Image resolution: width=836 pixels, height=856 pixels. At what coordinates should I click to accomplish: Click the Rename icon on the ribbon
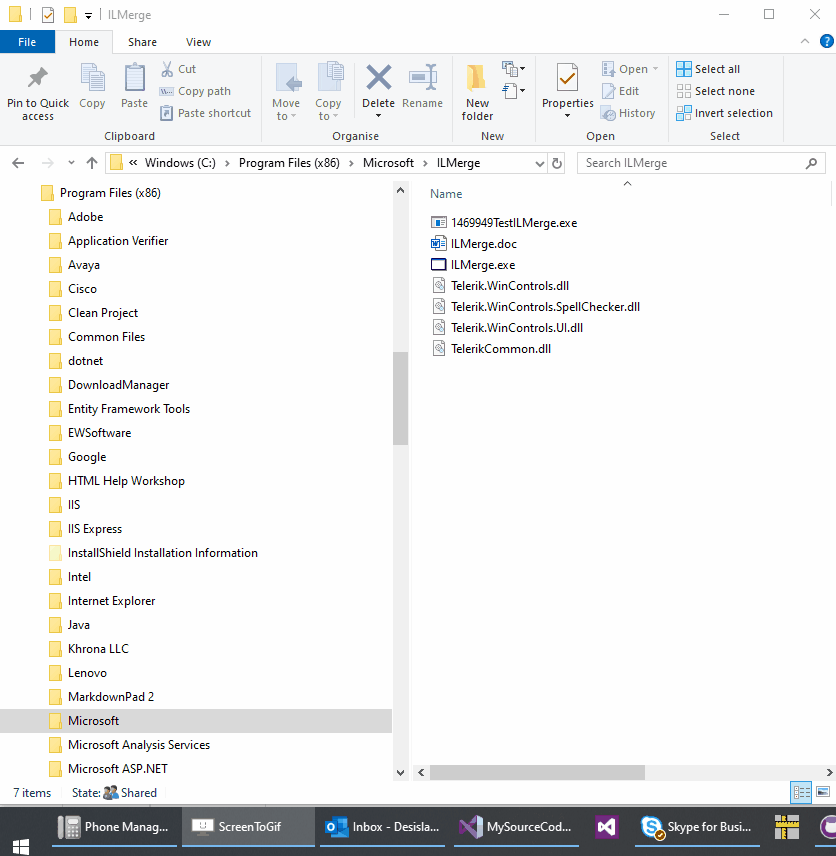[422, 90]
